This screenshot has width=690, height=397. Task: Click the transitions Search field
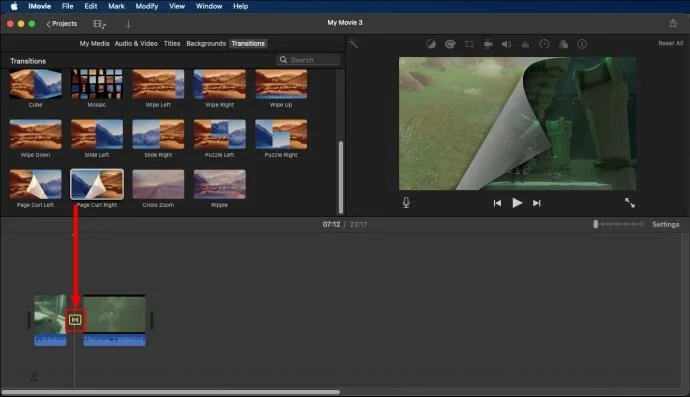point(308,60)
